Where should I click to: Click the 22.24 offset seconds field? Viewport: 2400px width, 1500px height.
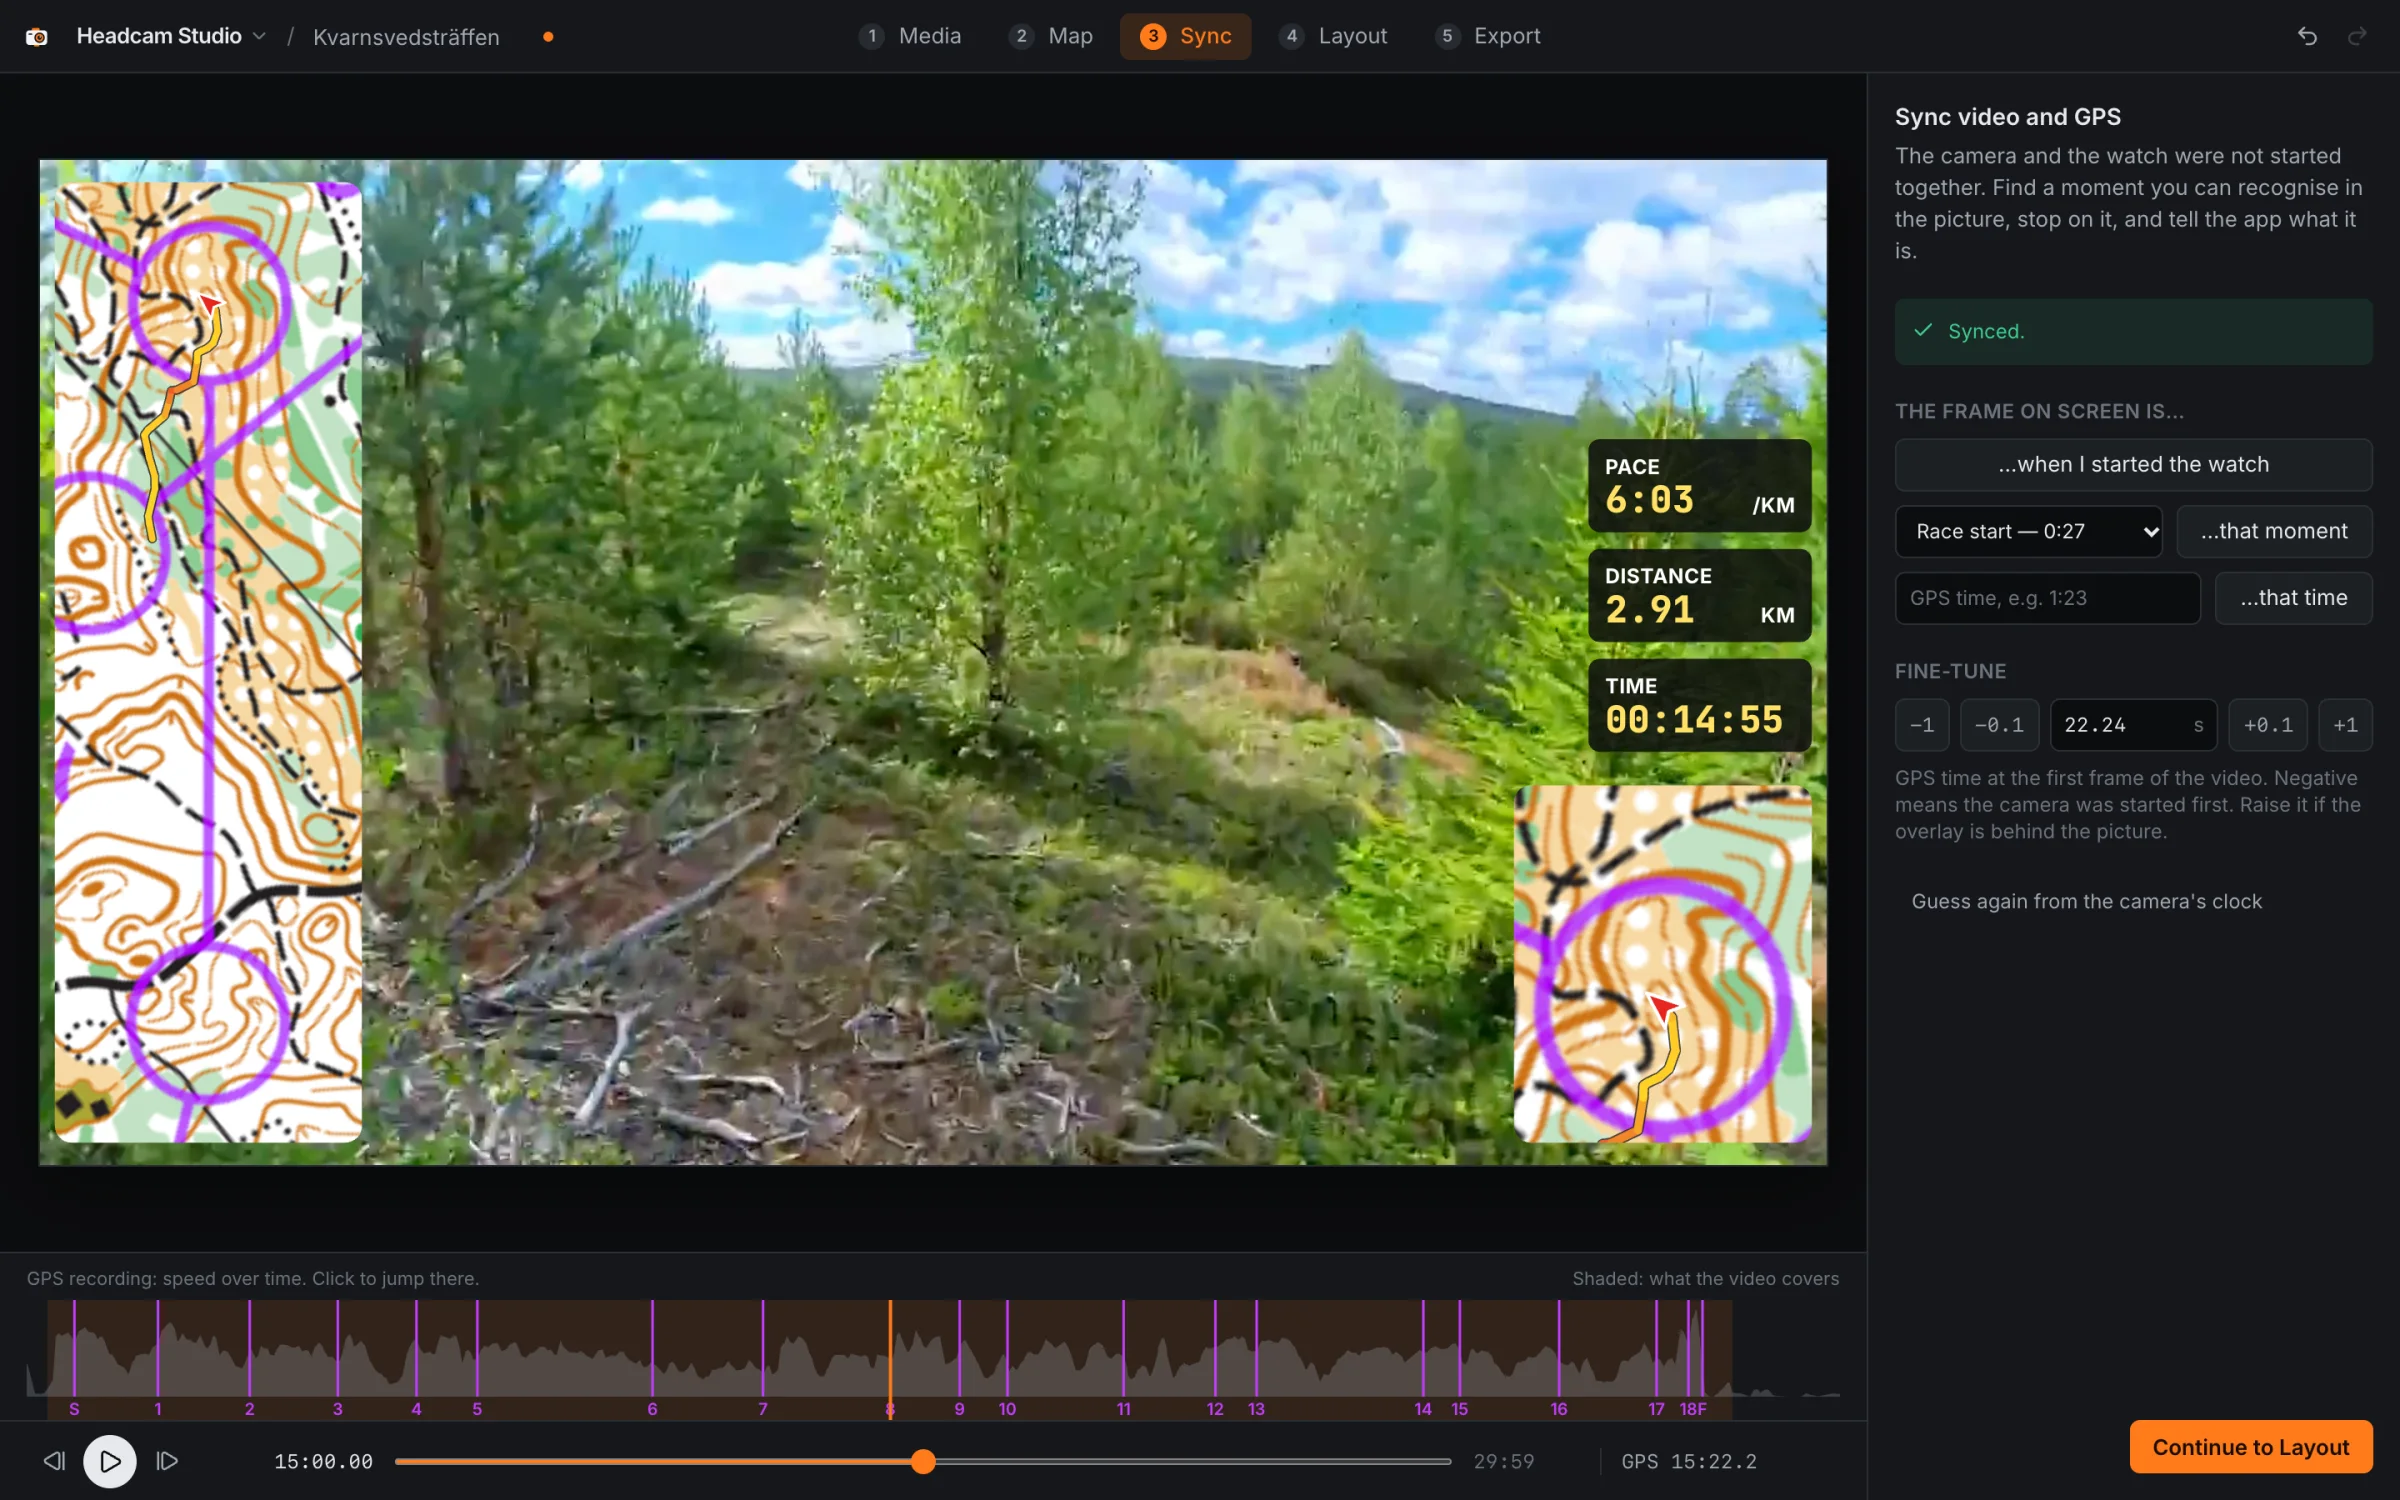coord(2133,725)
